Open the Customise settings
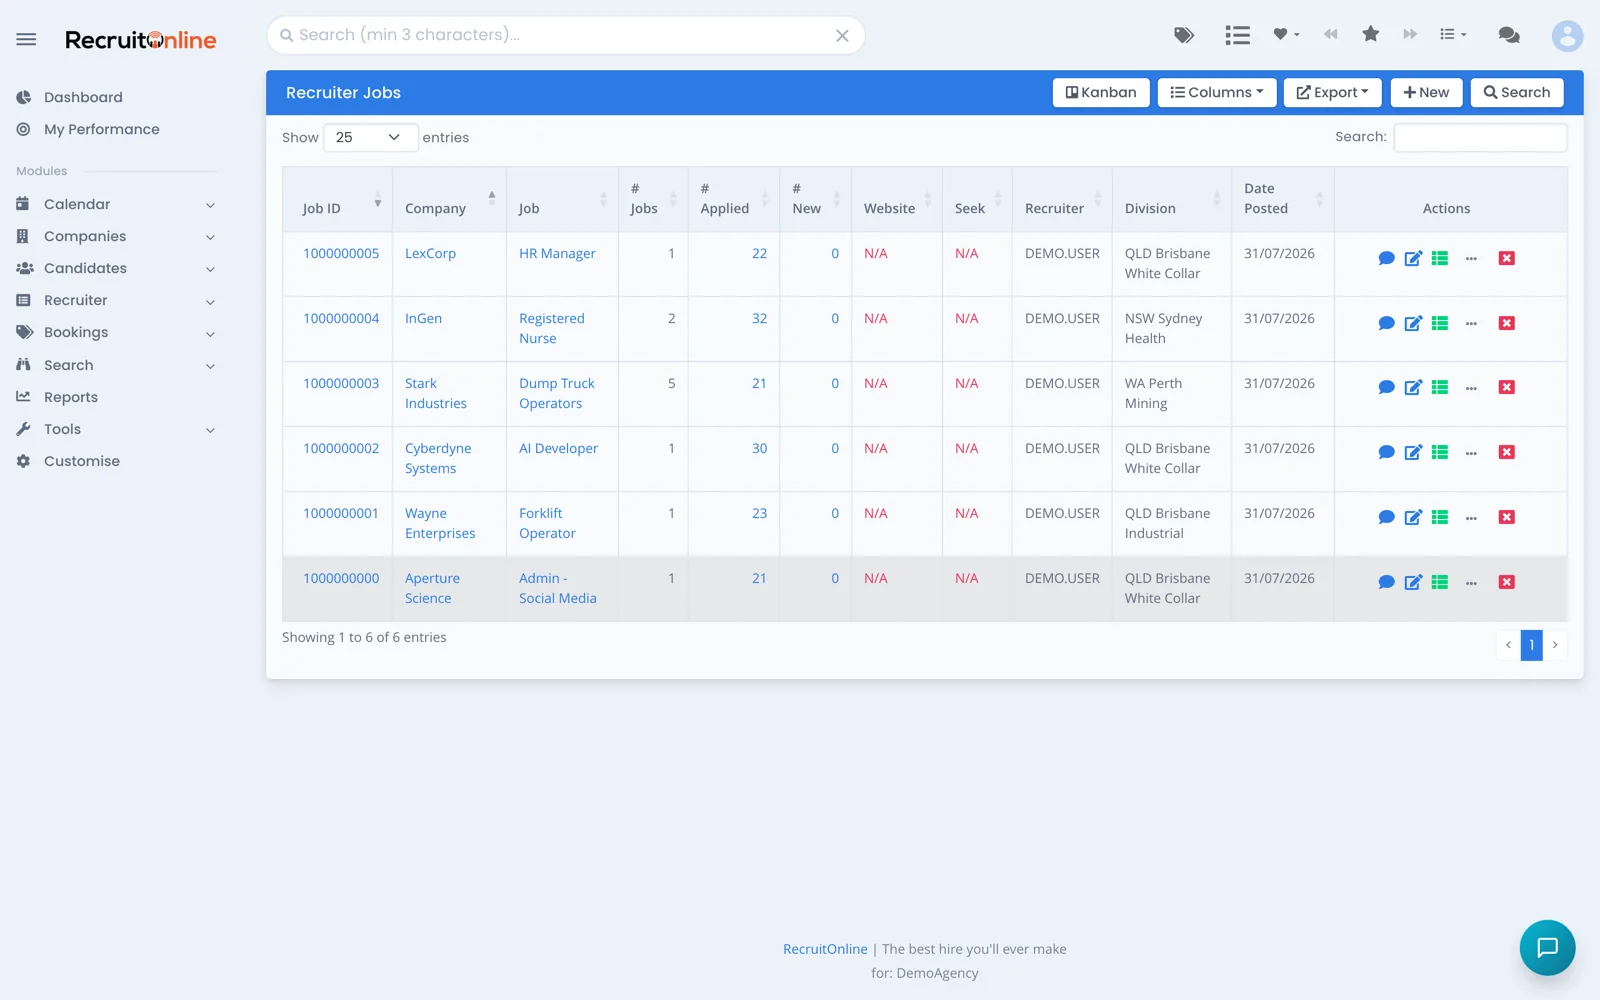The image size is (1600, 1000). pos(82,461)
